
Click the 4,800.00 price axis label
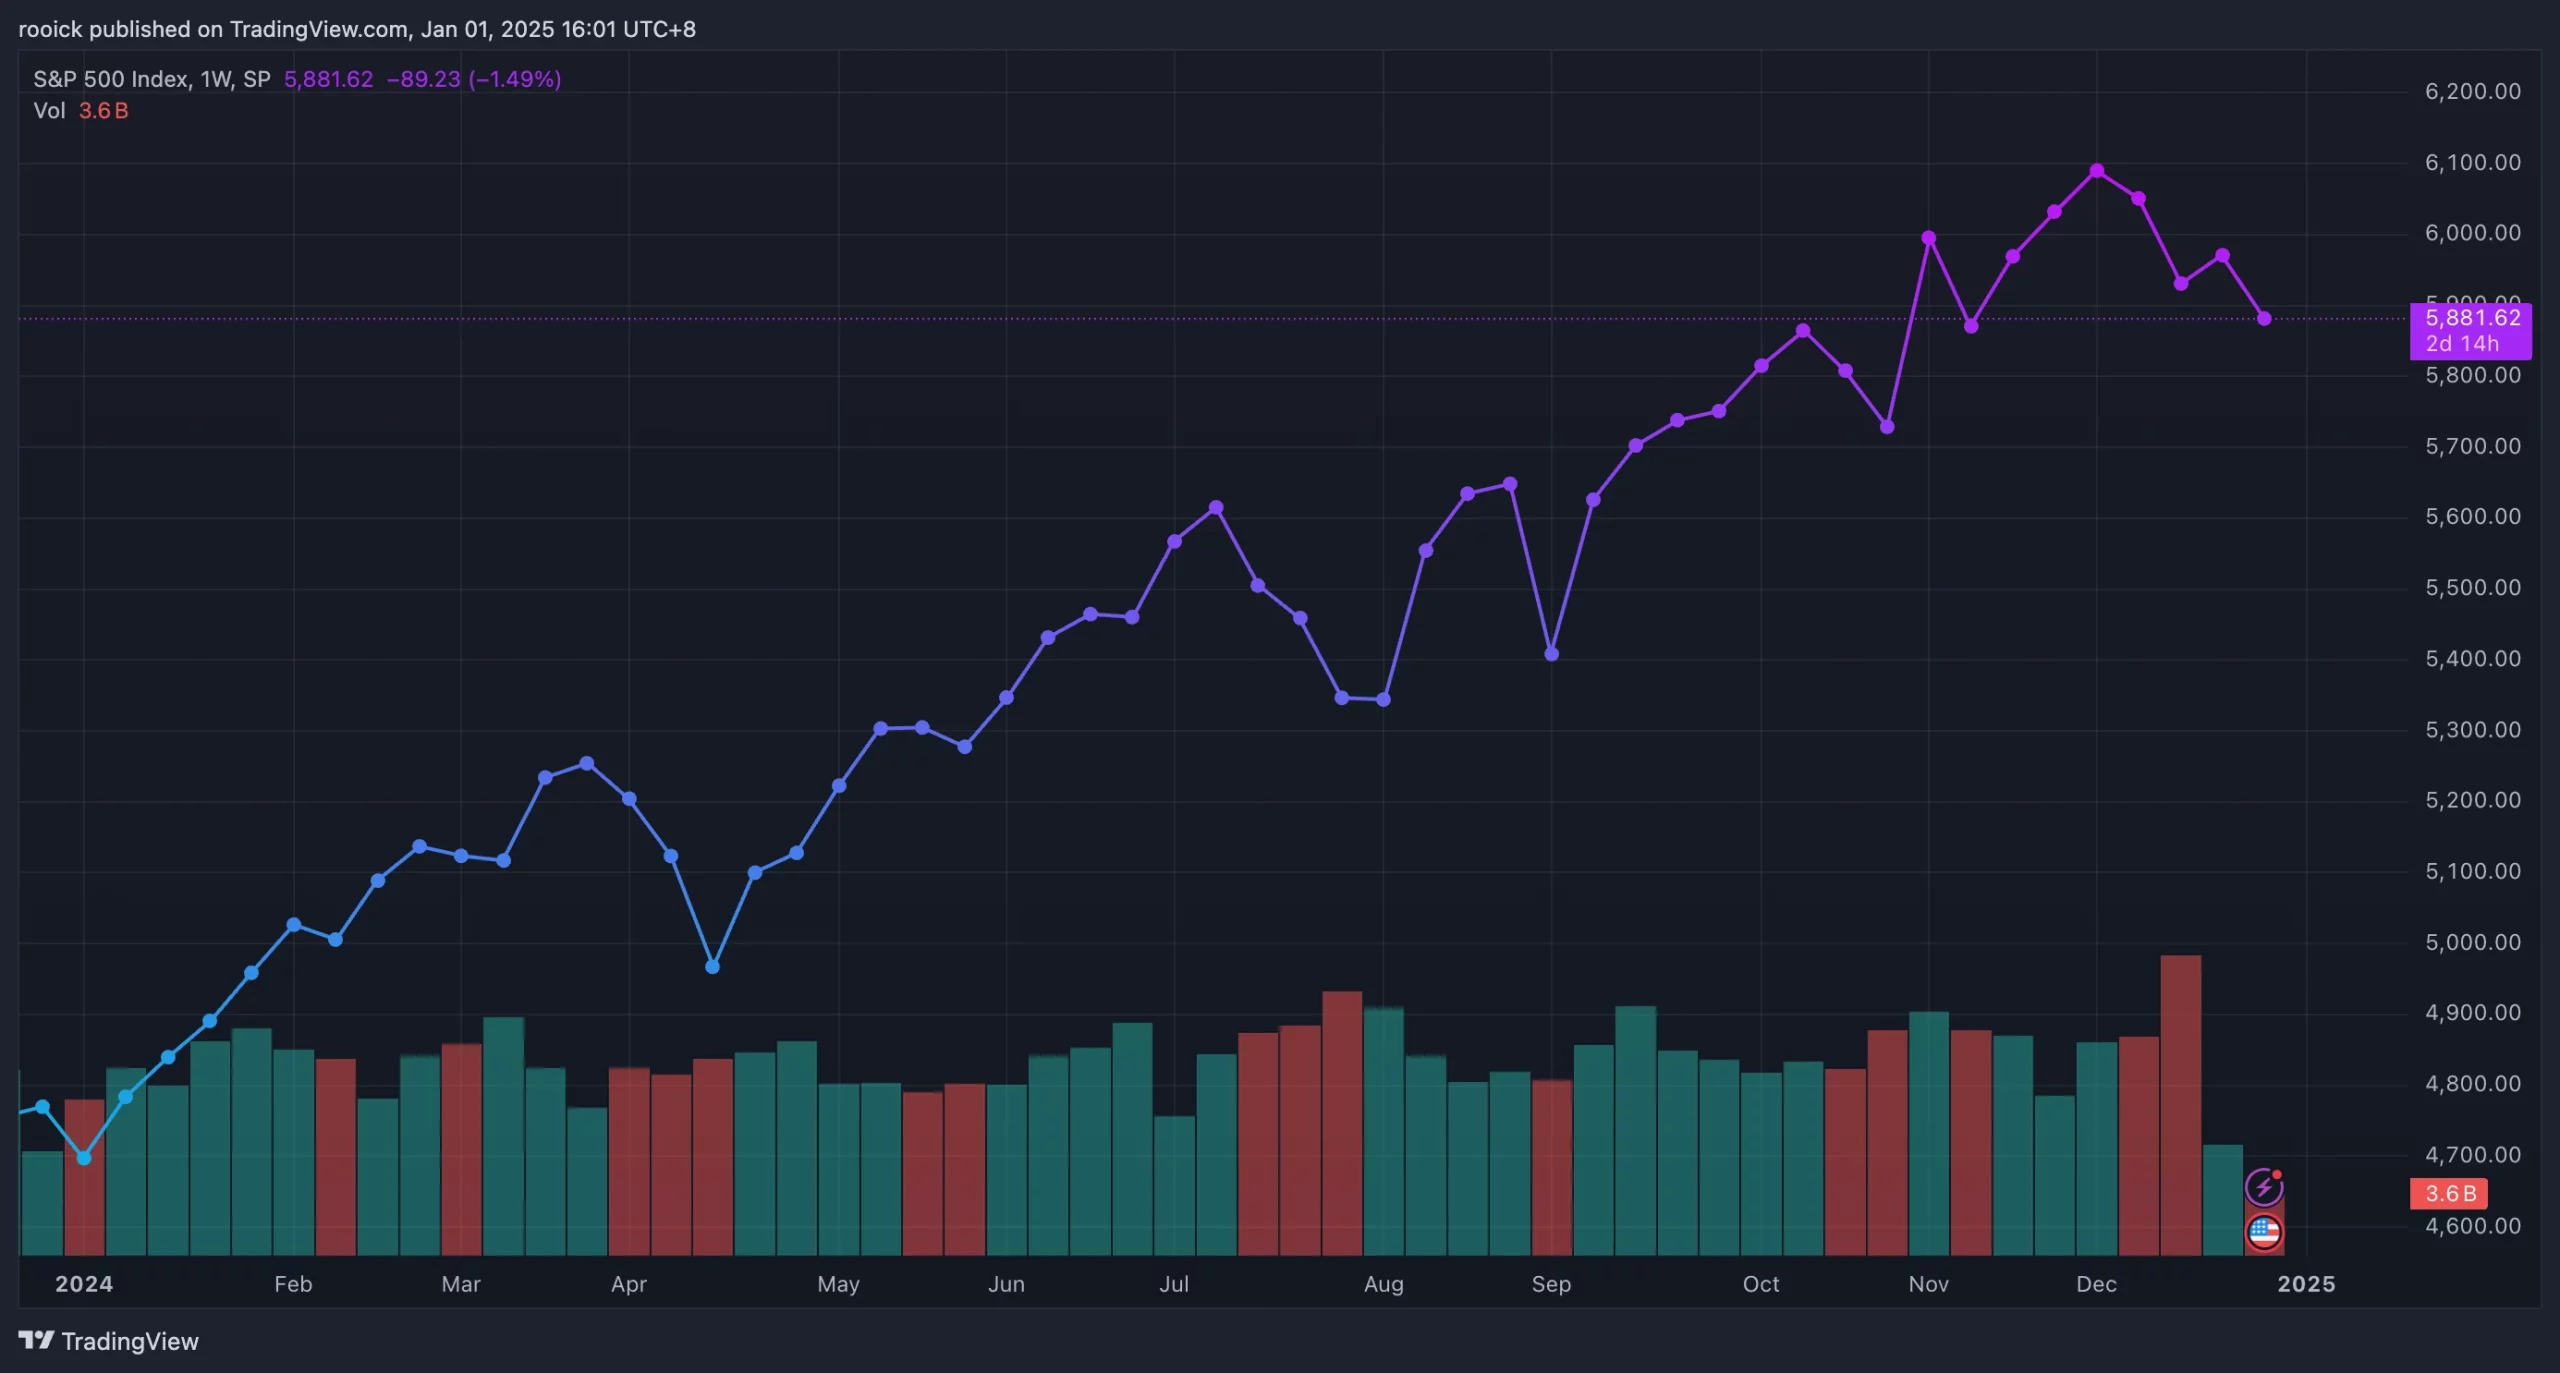[2473, 1084]
